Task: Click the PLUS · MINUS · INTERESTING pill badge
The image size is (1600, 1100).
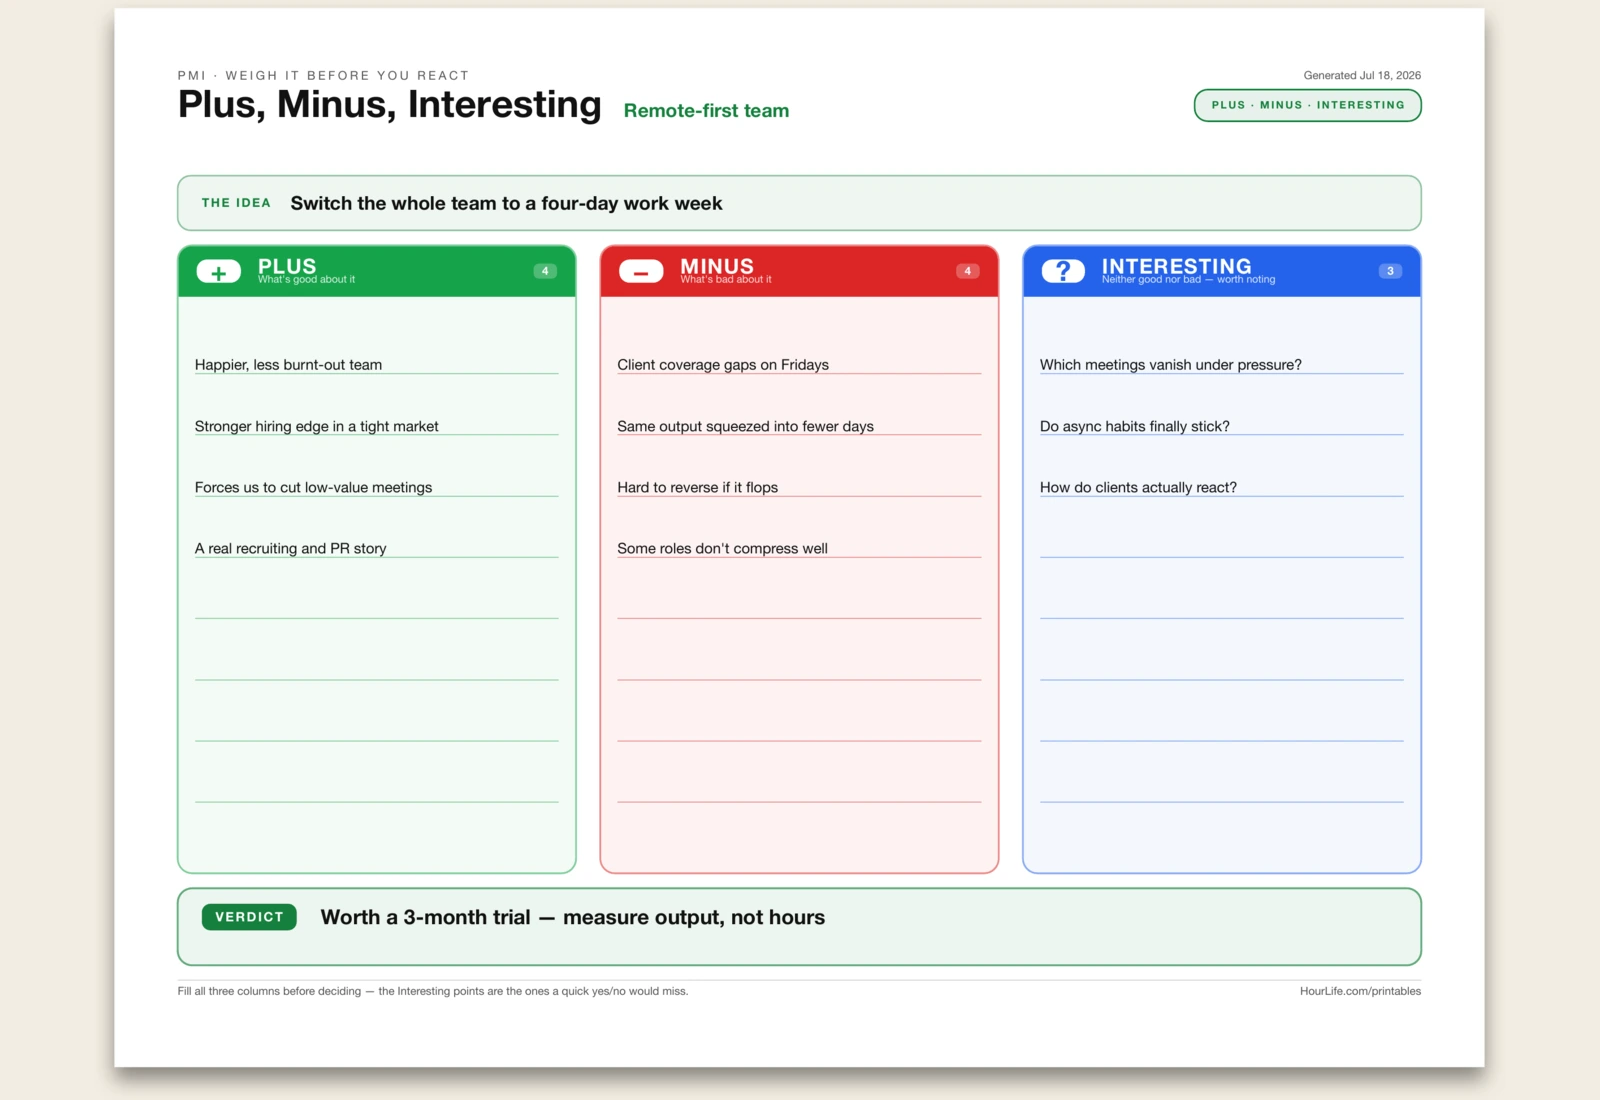Action: (x=1308, y=105)
